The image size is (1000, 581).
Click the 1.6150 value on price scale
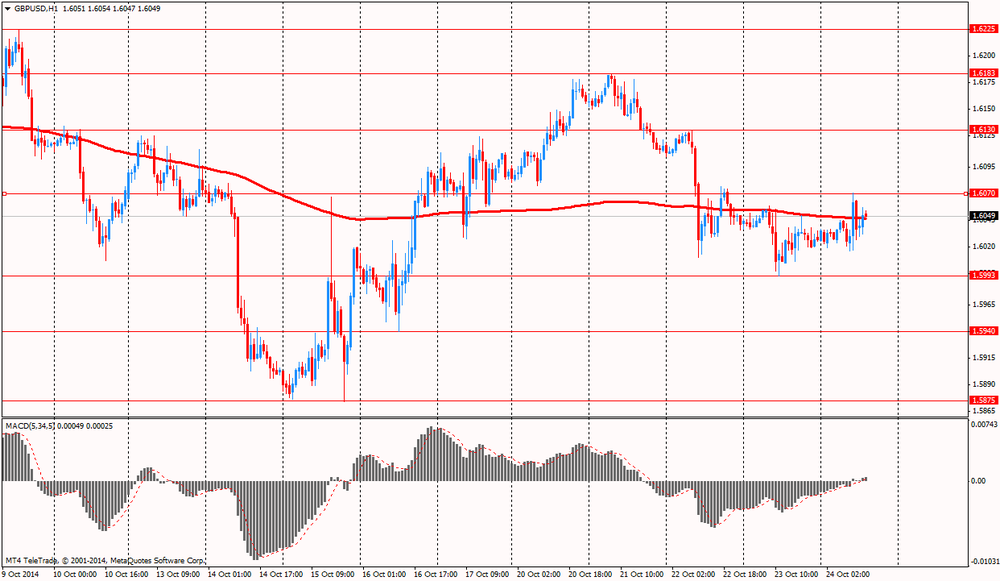coord(984,108)
